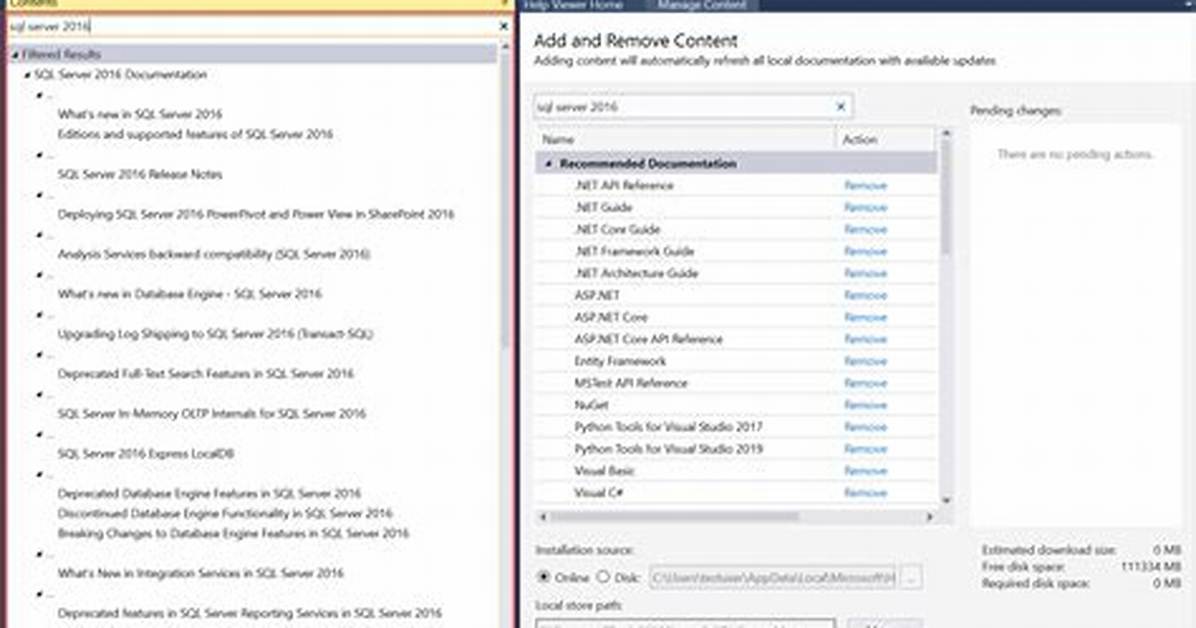This screenshot has height=628, width=1196.
Task: Remove Python Tools for Visual Studio 2017
Action: coord(865,427)
